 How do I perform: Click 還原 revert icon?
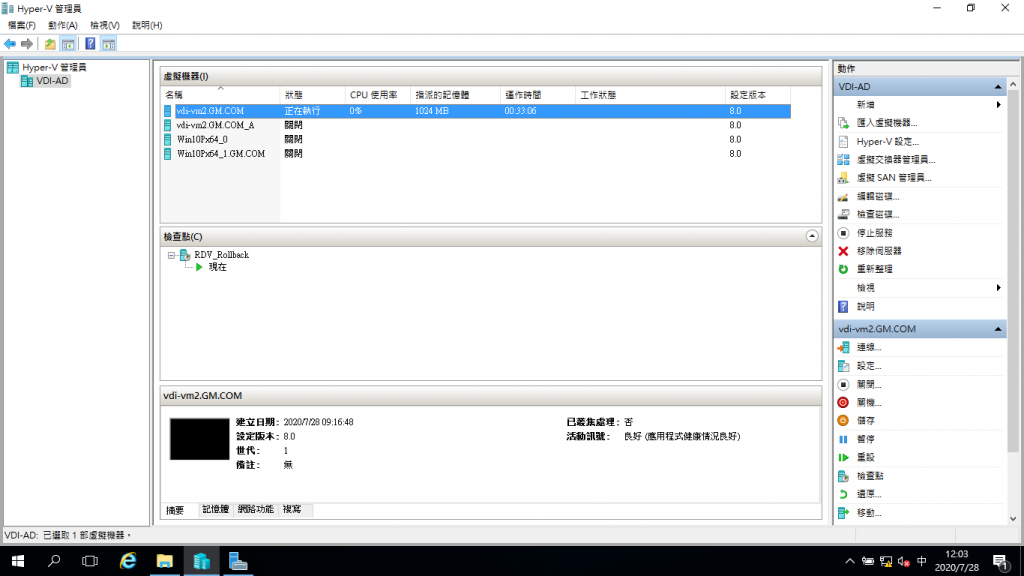pyautogui.click(x=843, y=494)
